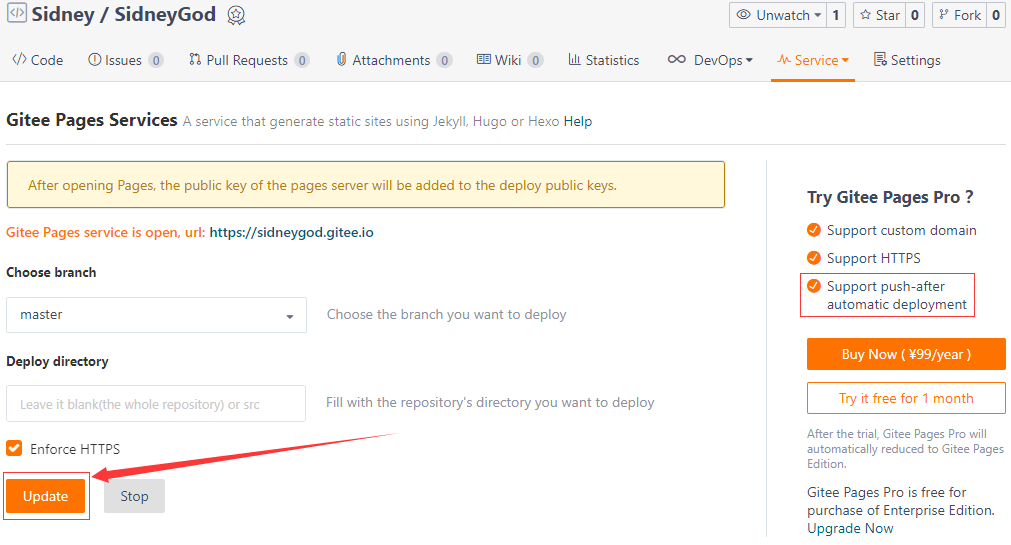Open the sidneygod.gitee.io URL link
This screenshot has width=1011, height=545.
292,232
